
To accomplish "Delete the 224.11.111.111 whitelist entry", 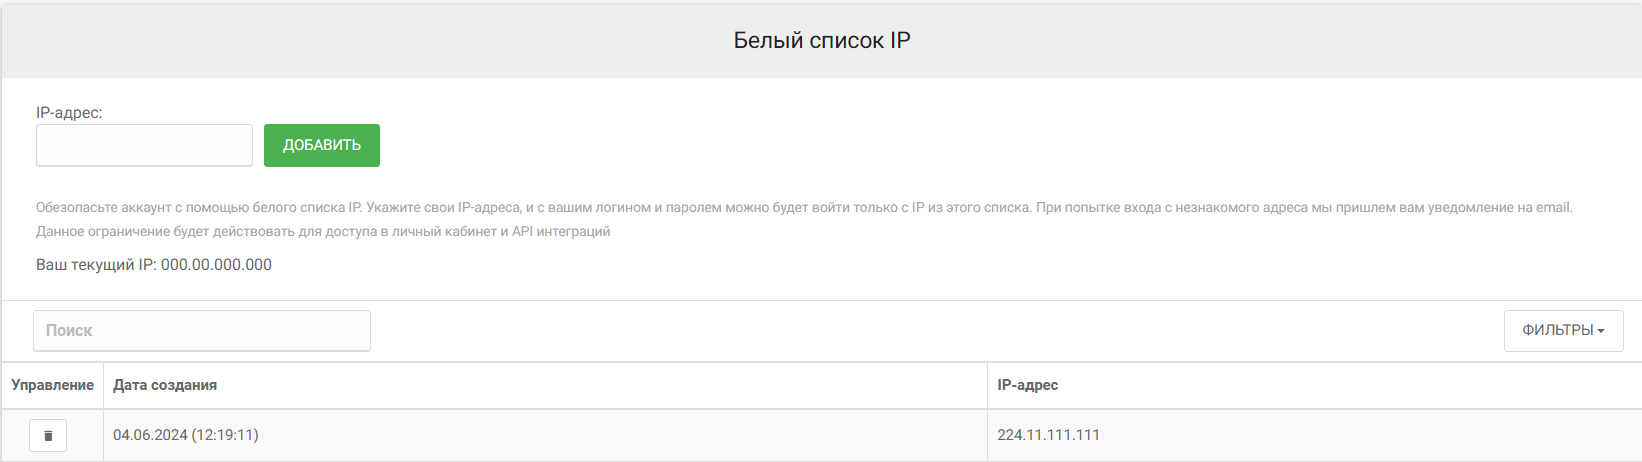I will click(x=48, y=436).
